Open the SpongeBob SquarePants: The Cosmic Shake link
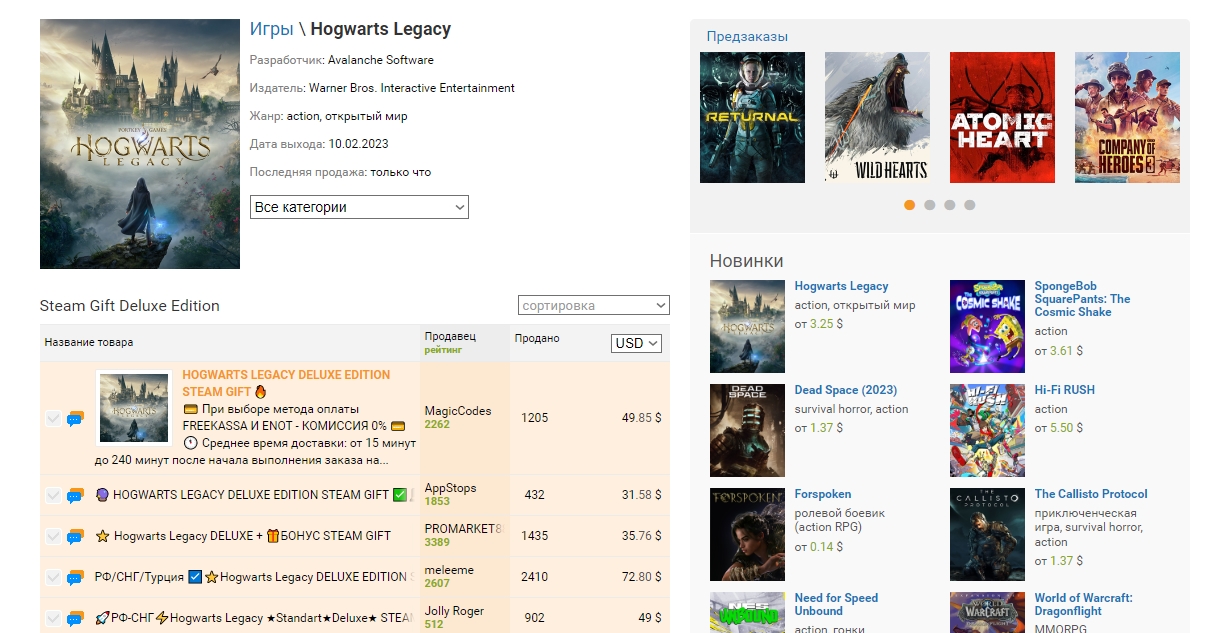Viewport: 1210px width, 633px height. point(1082,299)
